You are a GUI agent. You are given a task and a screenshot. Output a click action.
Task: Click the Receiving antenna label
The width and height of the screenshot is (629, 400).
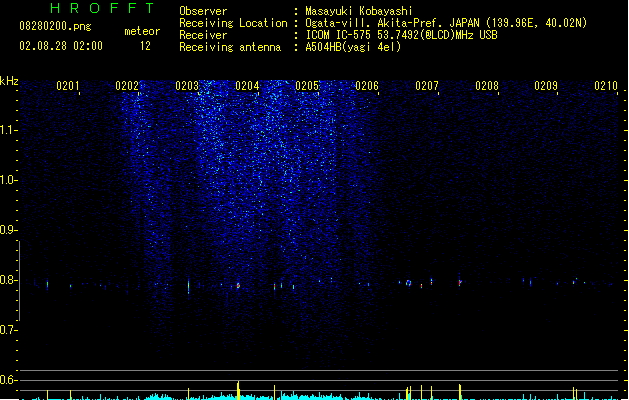pos(230,47)
